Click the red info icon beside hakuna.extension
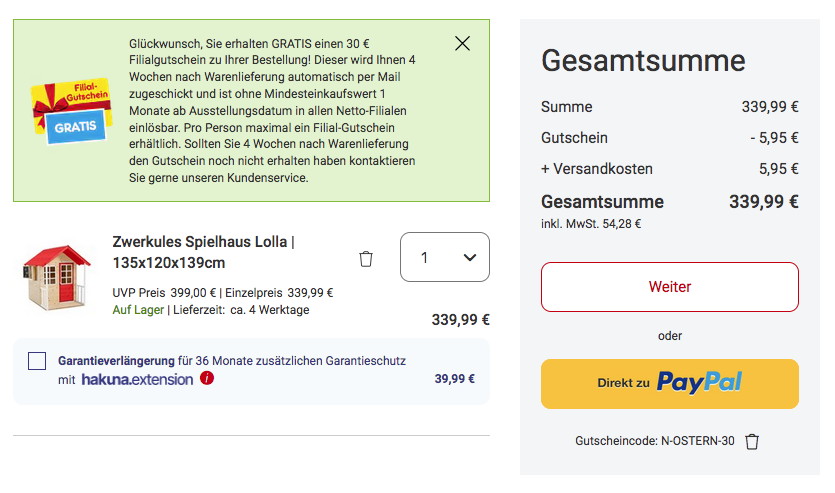 pyautogui.click(x=207, y=379)
